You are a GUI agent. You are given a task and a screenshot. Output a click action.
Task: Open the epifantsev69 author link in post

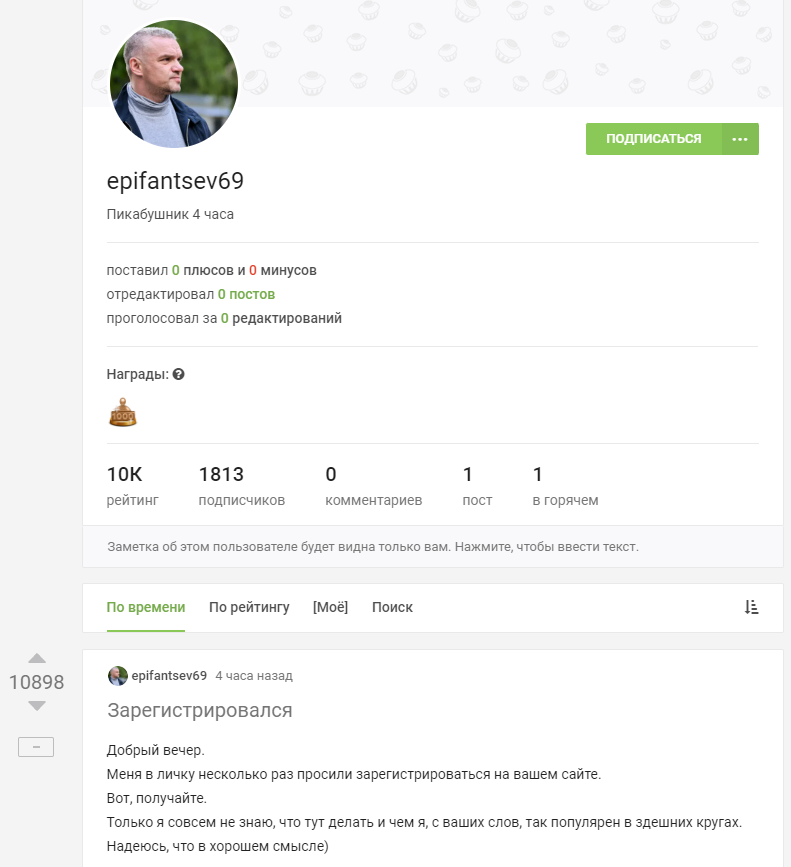click(x=169, y=676)
